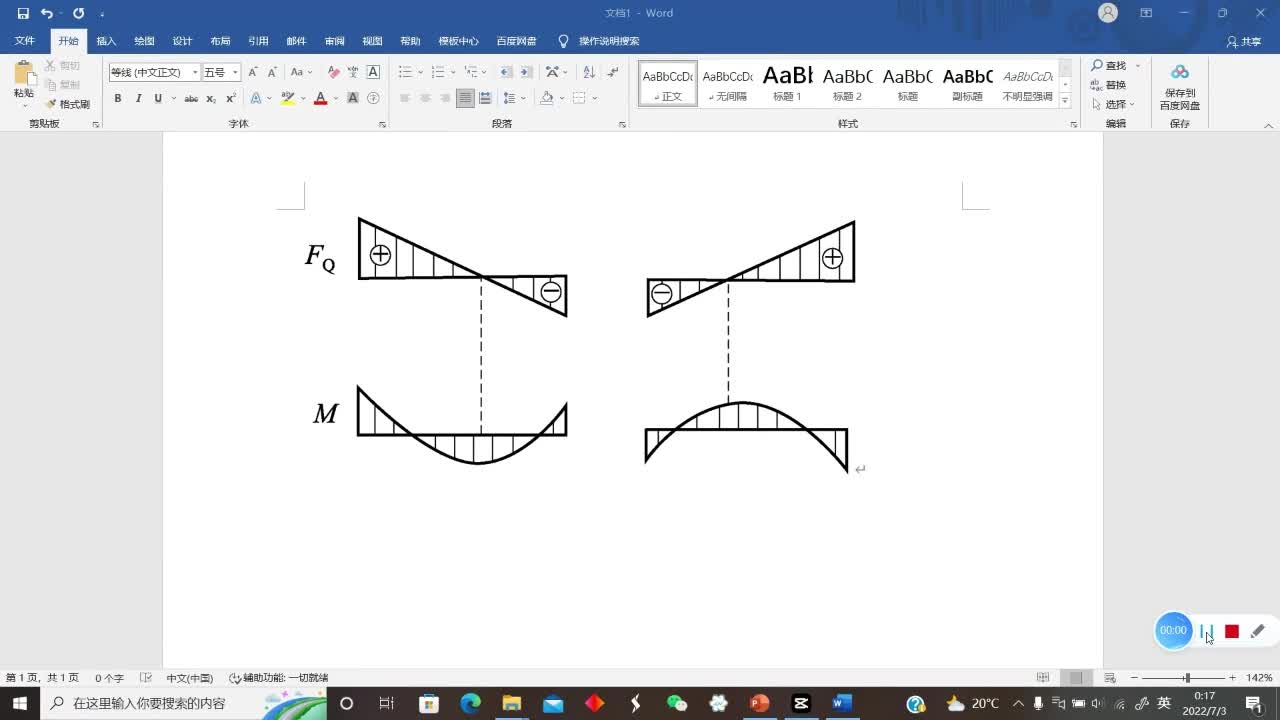Apply the yellow text highlight color

point(288,98)
